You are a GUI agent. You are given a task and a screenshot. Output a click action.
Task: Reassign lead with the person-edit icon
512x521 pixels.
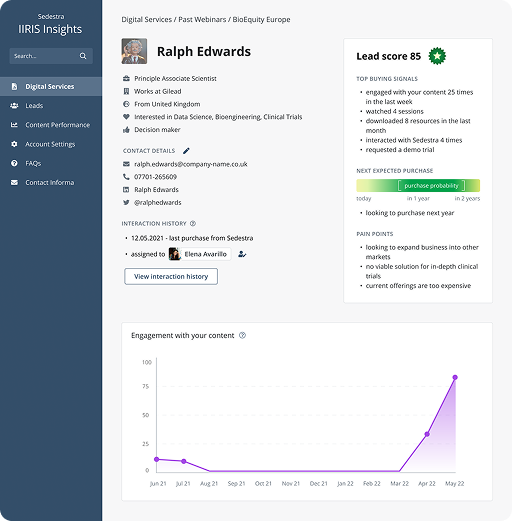pos(242,254)
